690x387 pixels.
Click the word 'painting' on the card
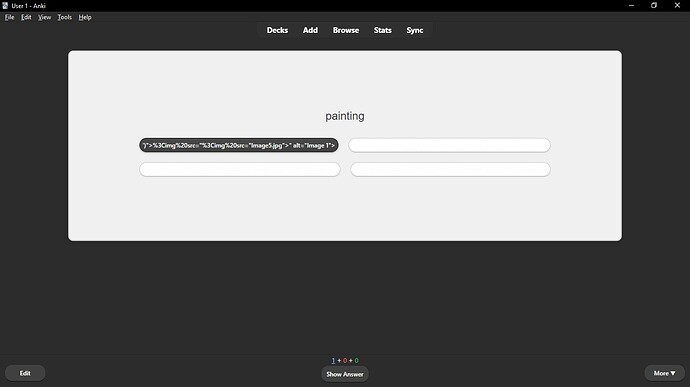[x=345, y=116]
